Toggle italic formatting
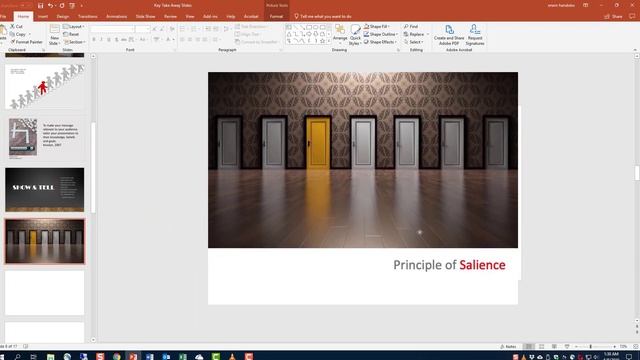640x360 pixels. click(101, 40)
